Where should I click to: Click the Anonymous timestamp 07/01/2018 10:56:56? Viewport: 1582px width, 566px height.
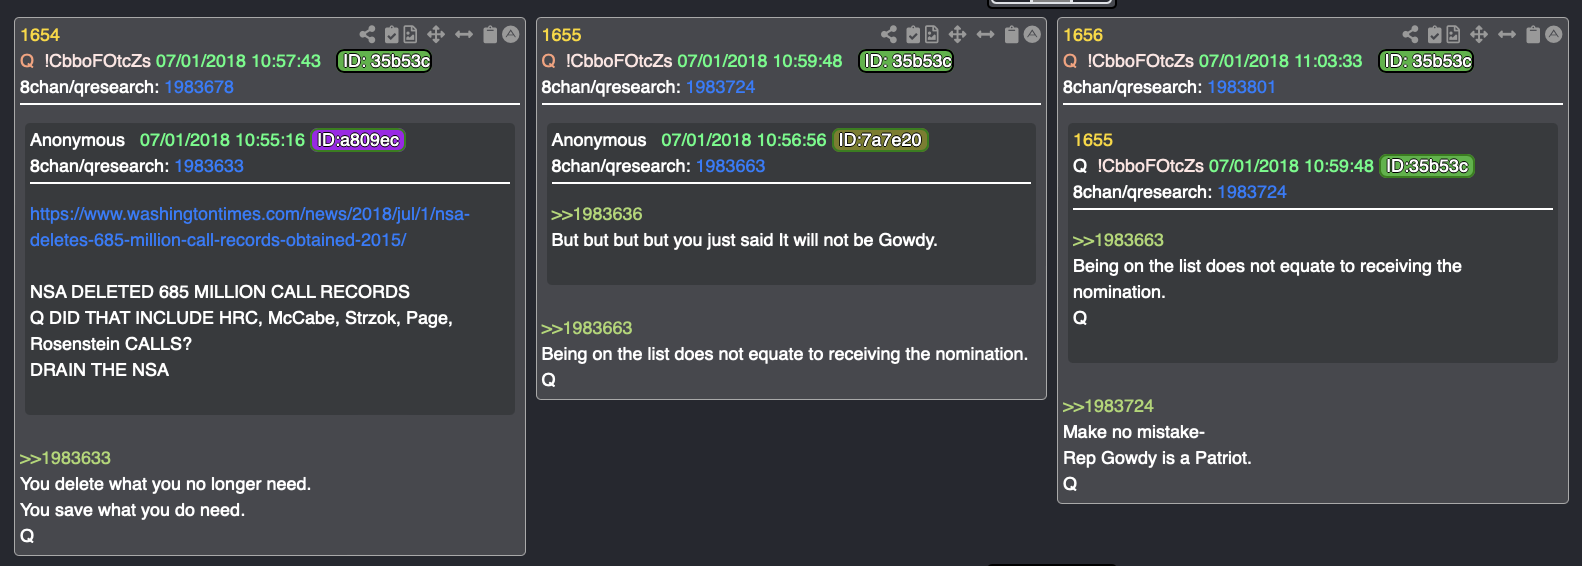coord(744,140)
